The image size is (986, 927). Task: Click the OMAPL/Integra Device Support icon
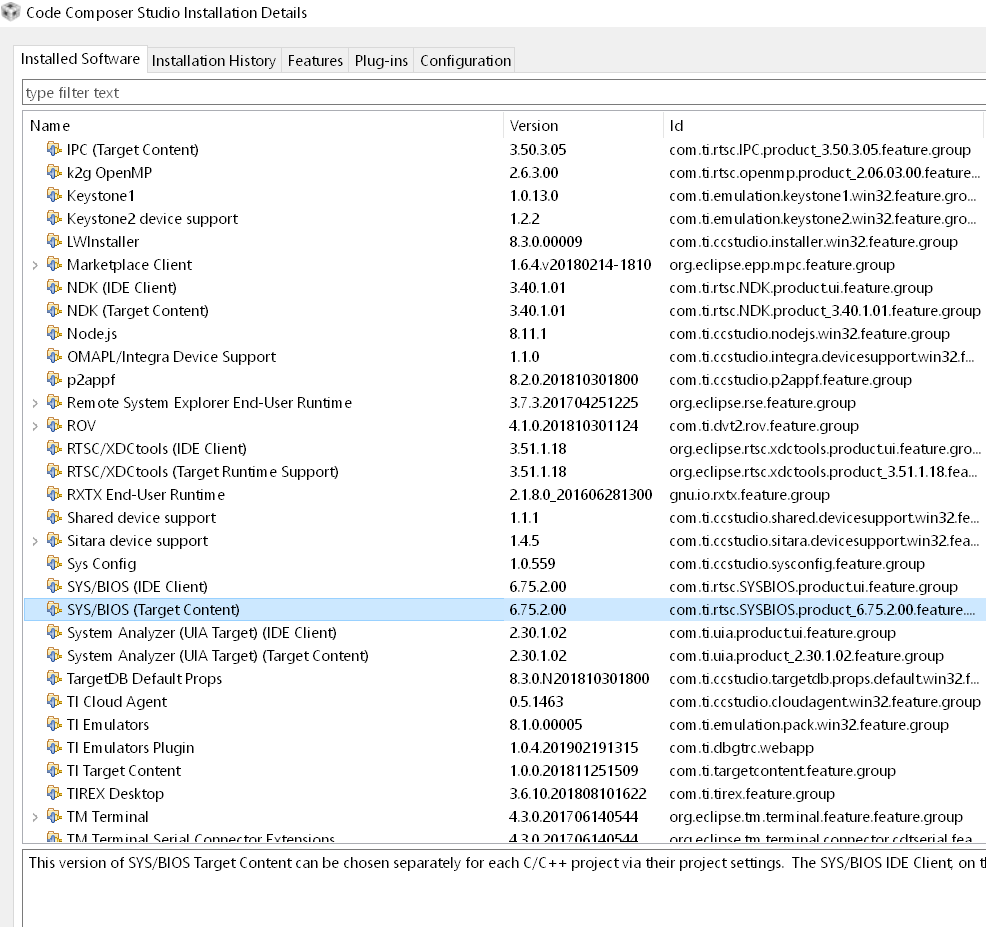click(x=54, y=356)
